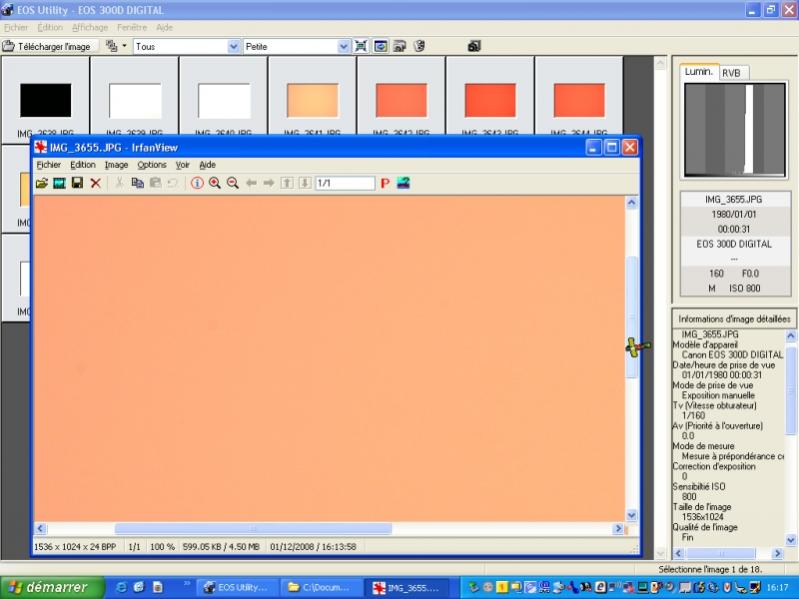The height and width of the screenshot is (599, 799).
Task: Click the EOS Utility camera icon on toolbar
Action: tap(474, 46)
